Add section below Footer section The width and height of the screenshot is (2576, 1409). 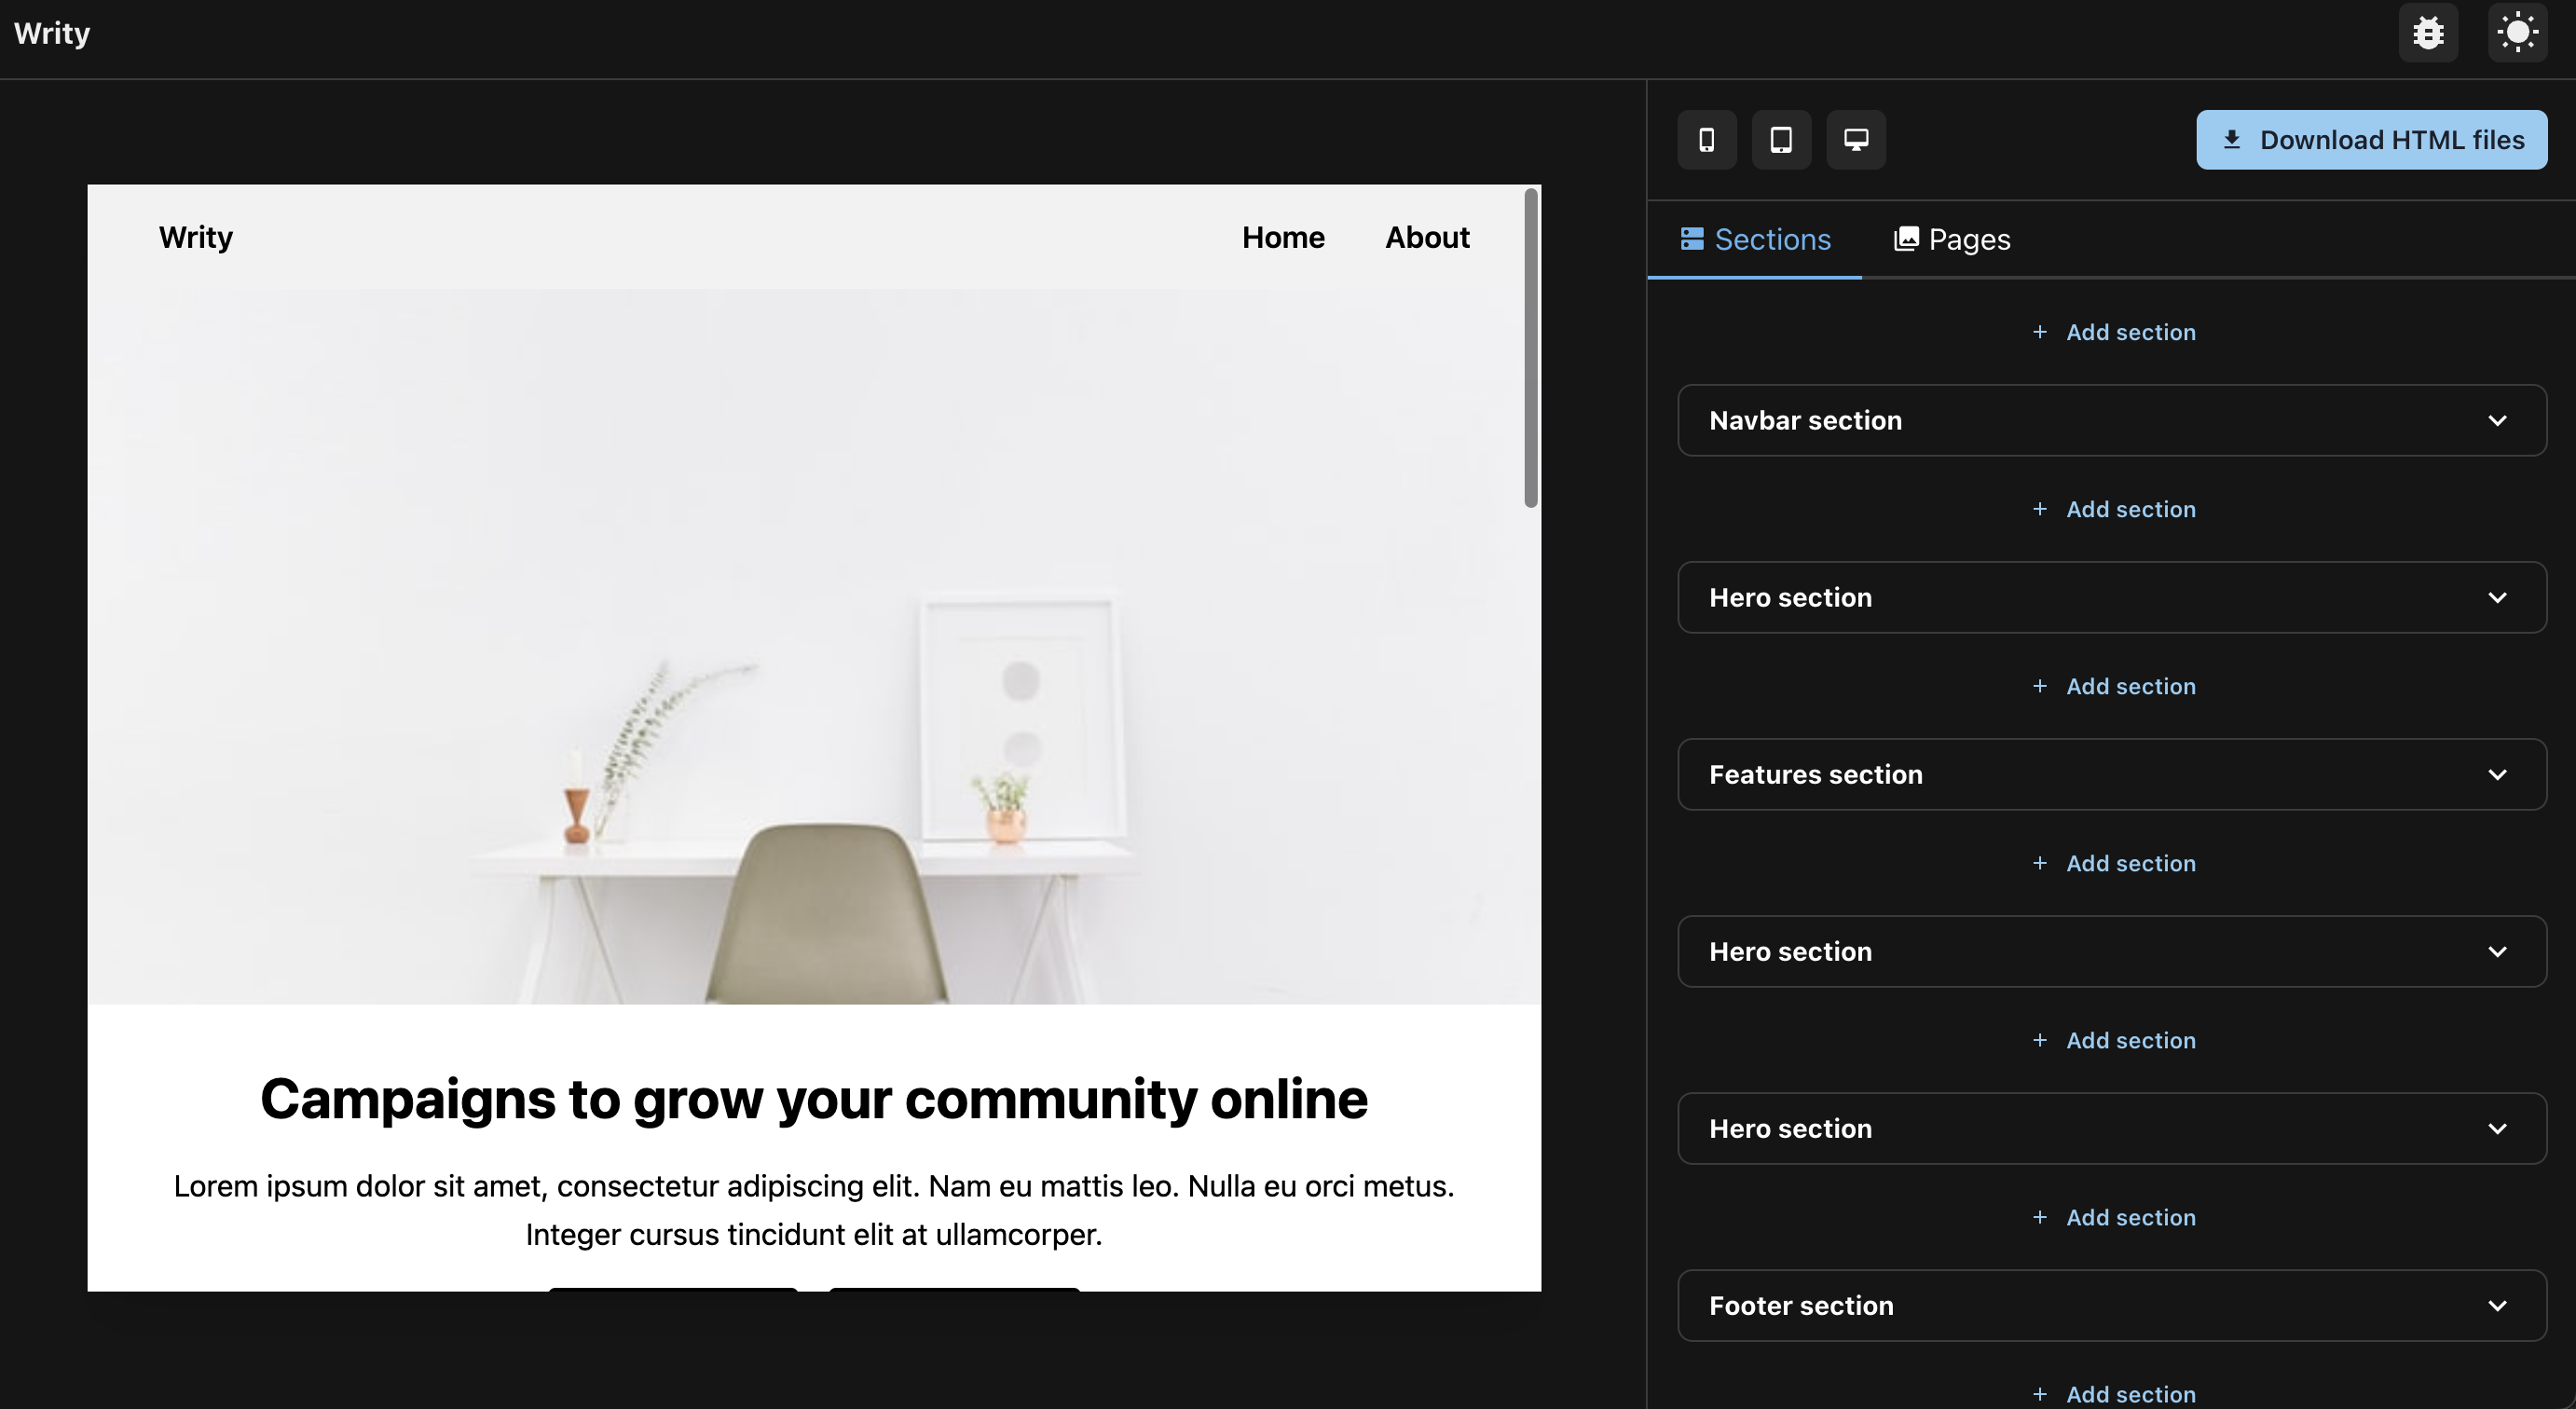(x=2113, y=1394)
